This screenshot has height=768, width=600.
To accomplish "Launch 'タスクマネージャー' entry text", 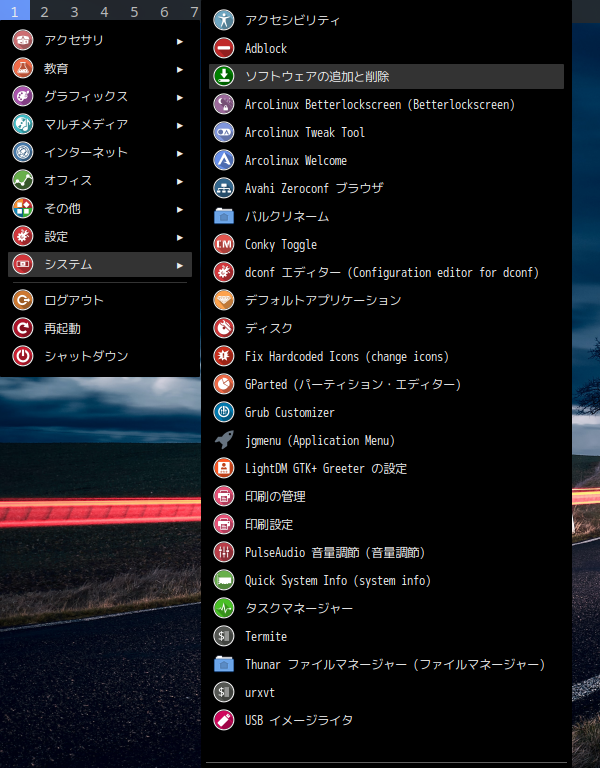I will pos(299,608).
